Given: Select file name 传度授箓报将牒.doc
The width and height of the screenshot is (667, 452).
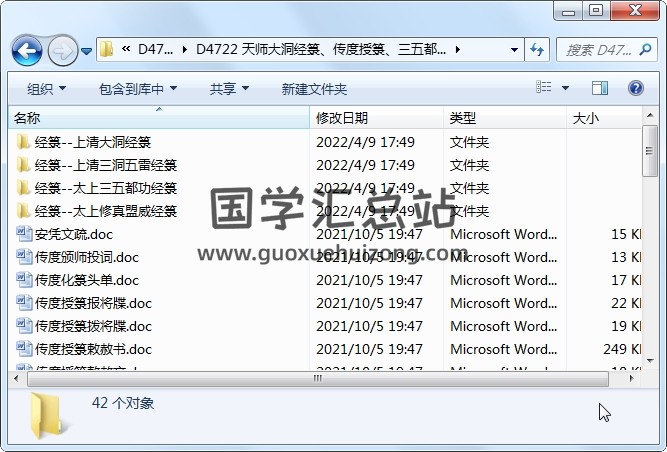Looking at the screenshot, I should [93, 303].
